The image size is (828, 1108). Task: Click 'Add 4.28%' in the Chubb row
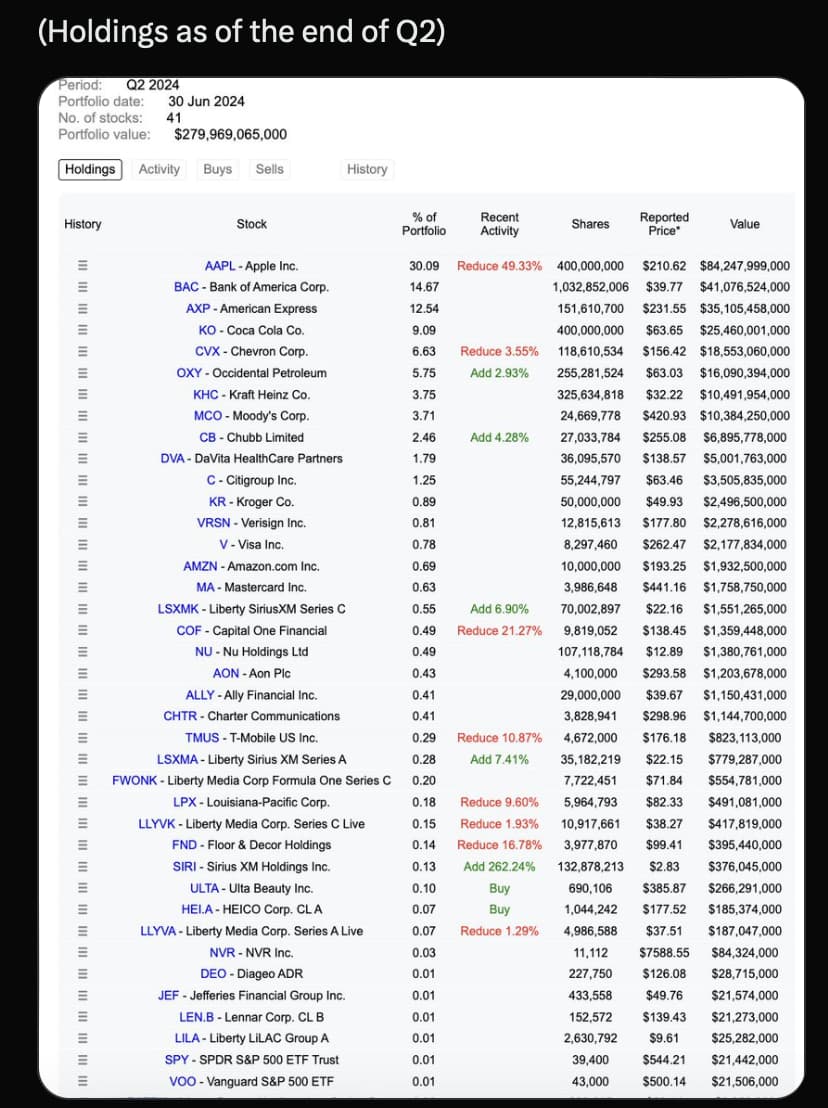pyautogui.click(x=499, y=437)
